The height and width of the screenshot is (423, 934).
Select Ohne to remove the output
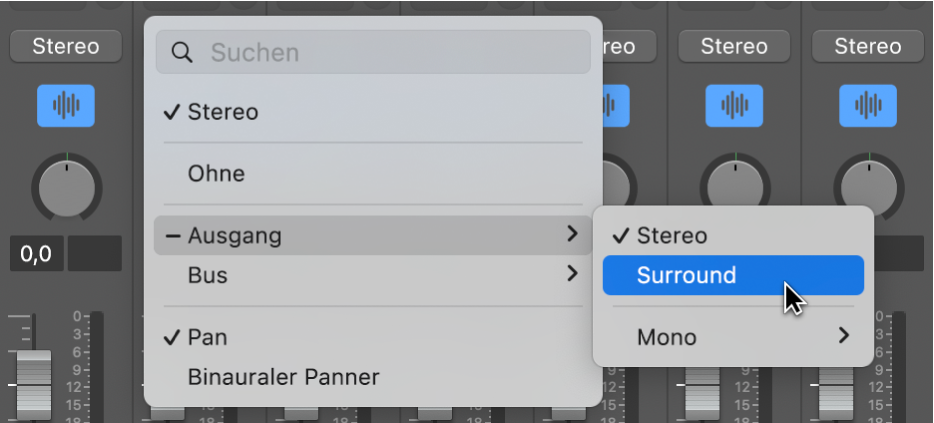pyautogui.click(x=216, y=174)
